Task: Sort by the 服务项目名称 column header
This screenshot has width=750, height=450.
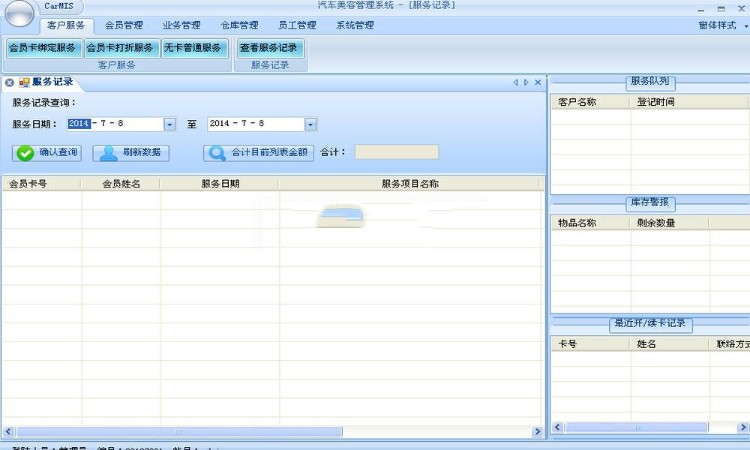Action: pos(410,184)
